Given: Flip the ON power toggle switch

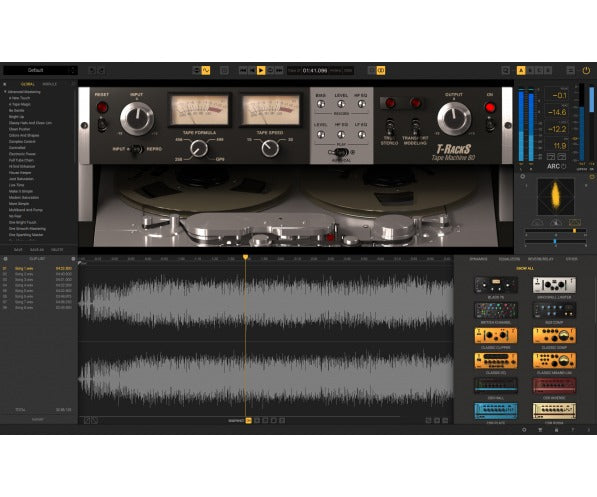Looking at the screenshot, I should (x=490, y=124).
